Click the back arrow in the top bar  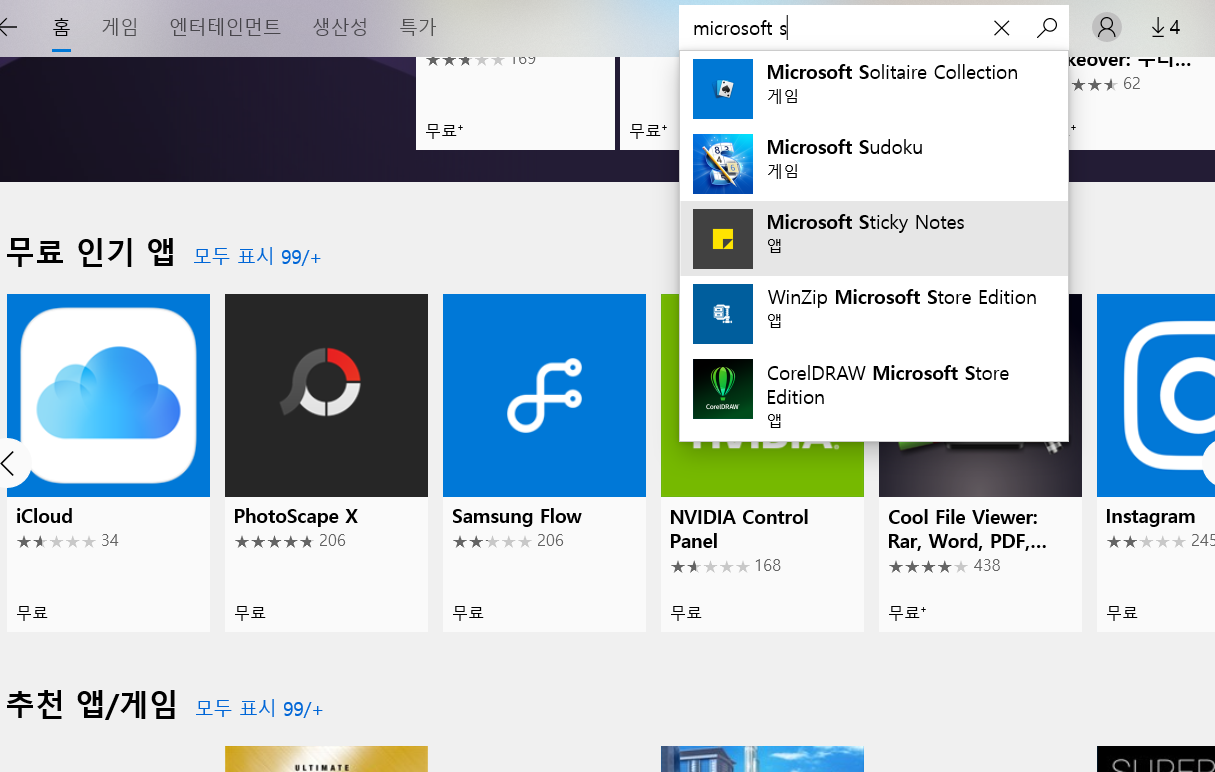click(x=8, y=27)
